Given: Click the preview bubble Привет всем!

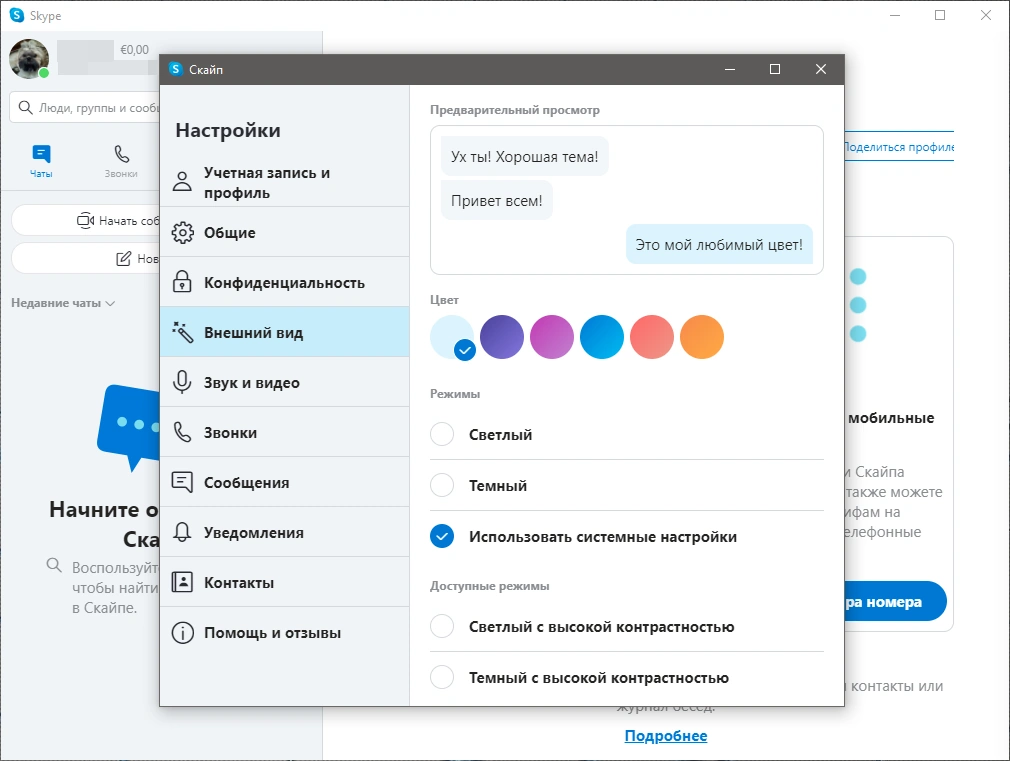Looking at the screenshot, I should tap(497, 200).
